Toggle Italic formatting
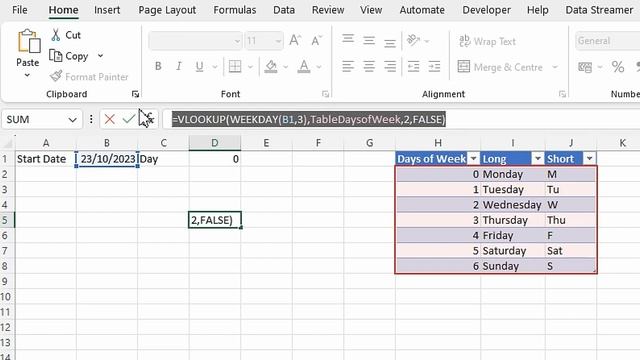 click(x=179, y=66)
